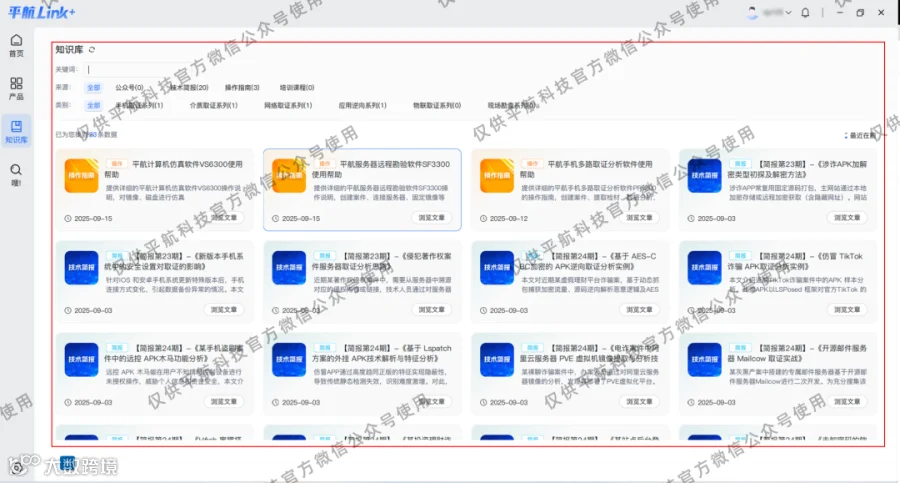Viewport: 900px width, 483px height.
Task: Open the notification bell icon
Action: click(805, 13)
